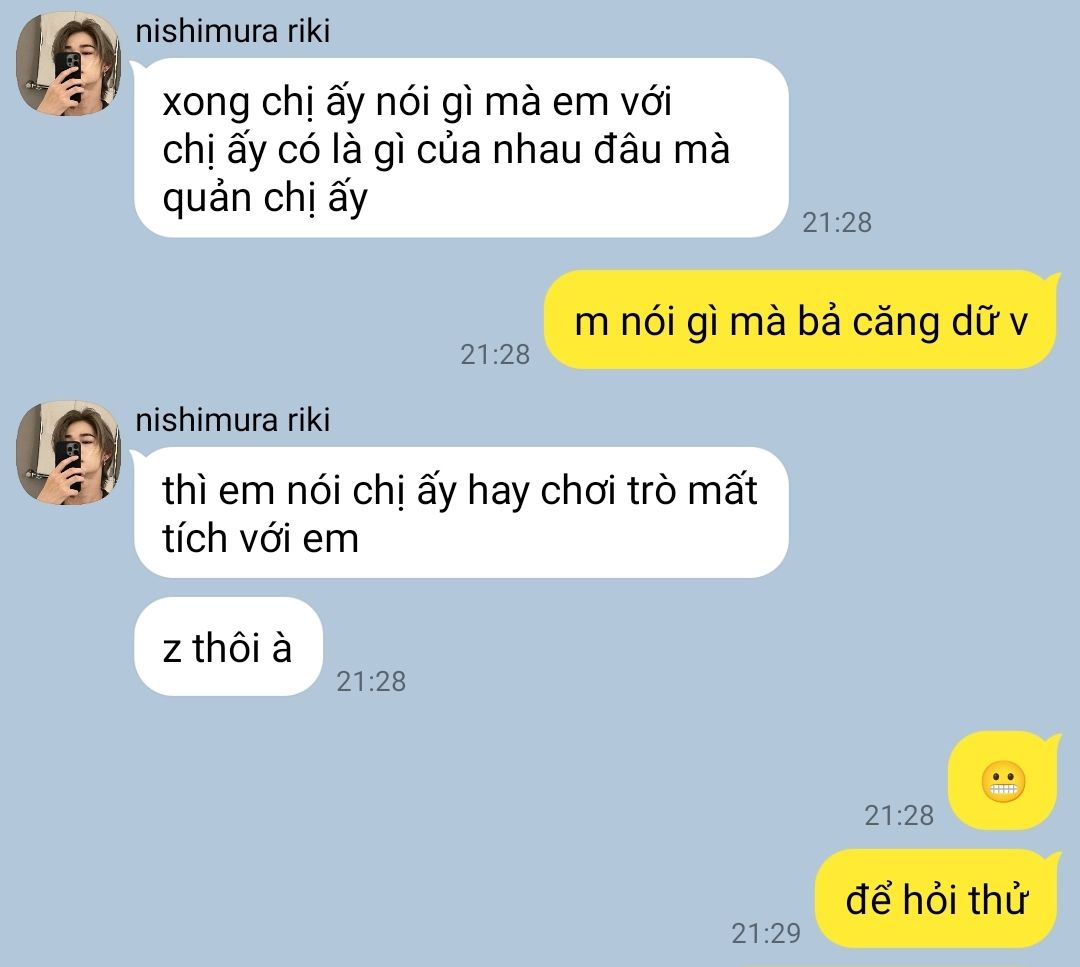Screen dimensions: 1080x967
Task: Tap the 21:28 timestamp beside 'm nói gì' message
Action: coord(495,355)
